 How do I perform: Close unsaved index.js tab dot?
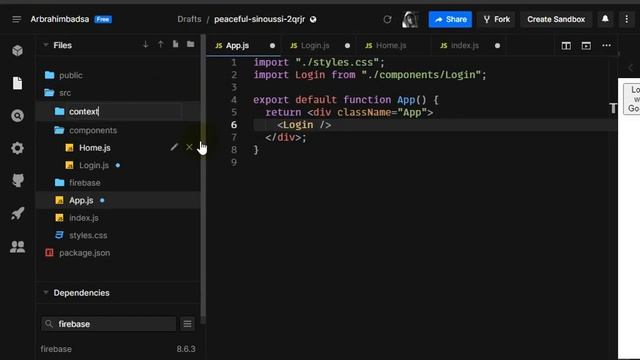point(497,46)
